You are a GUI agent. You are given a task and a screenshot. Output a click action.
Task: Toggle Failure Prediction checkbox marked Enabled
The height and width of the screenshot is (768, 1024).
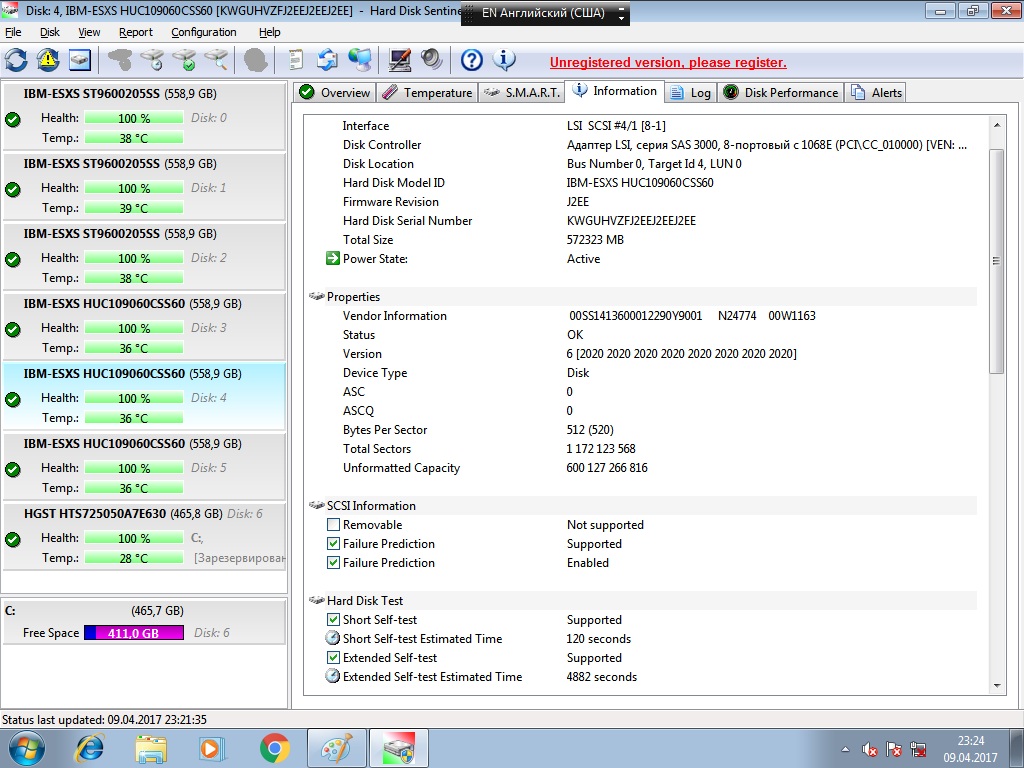click(x=333, y=562)
